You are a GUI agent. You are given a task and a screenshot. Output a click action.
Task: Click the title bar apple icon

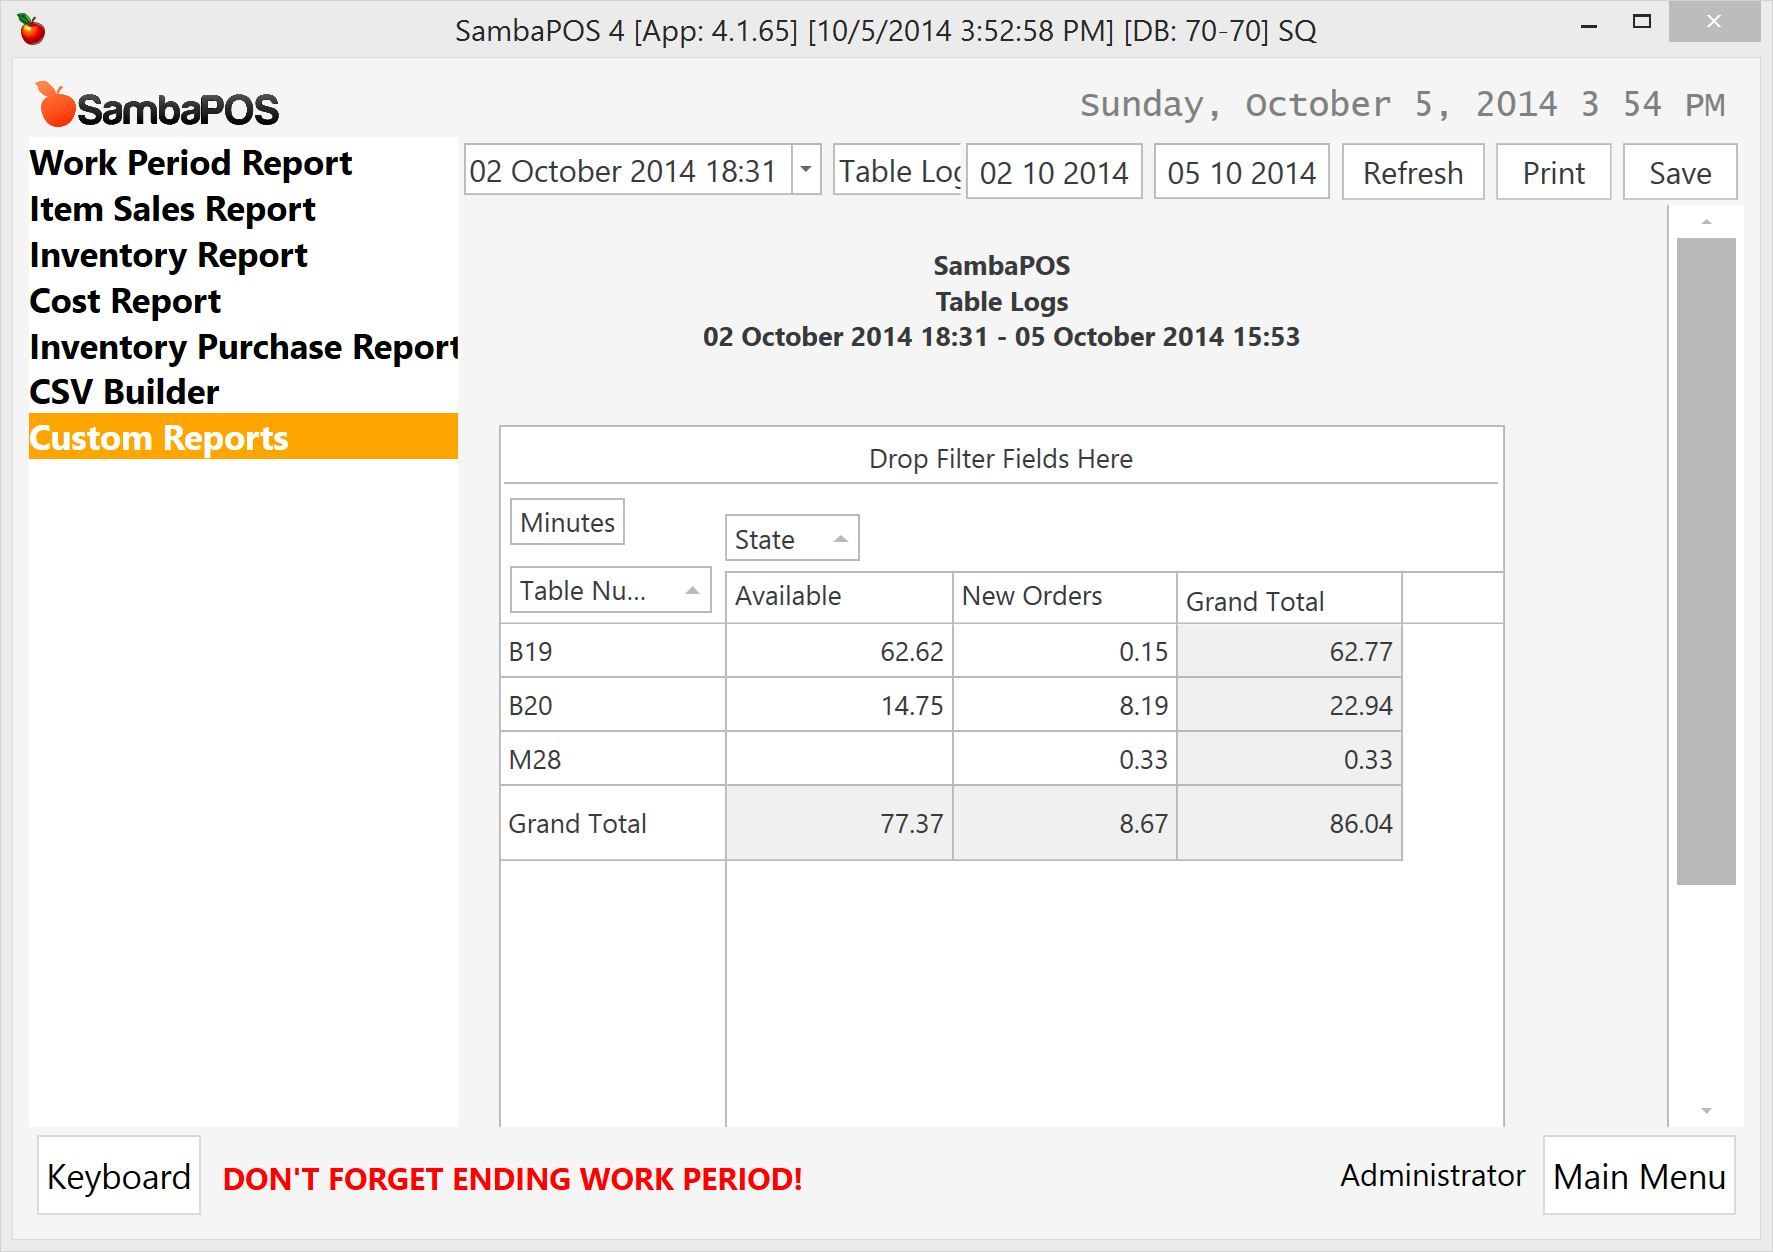[32, 30]
